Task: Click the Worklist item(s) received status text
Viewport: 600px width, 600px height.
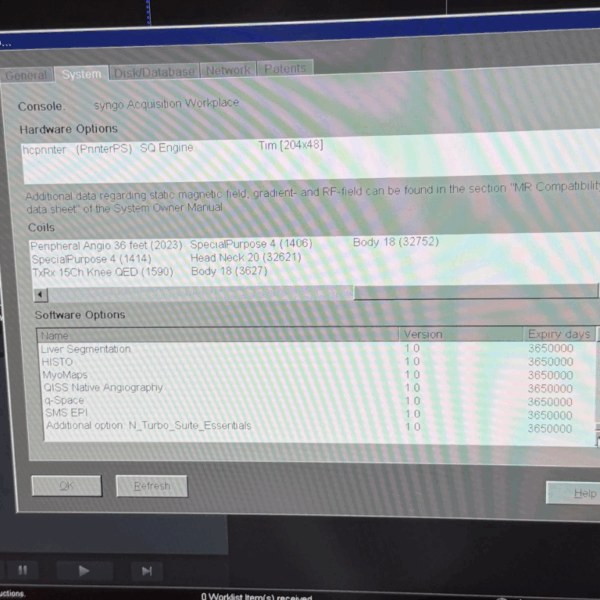Action: 256,596
